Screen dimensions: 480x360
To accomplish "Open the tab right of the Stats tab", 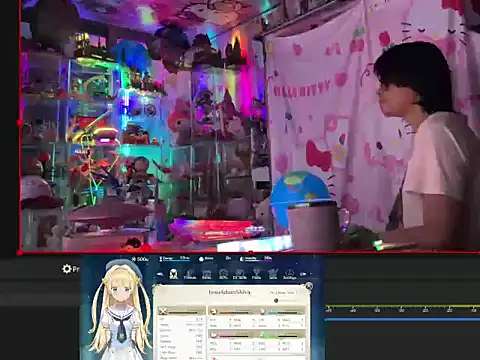I will tap(190, 274).
